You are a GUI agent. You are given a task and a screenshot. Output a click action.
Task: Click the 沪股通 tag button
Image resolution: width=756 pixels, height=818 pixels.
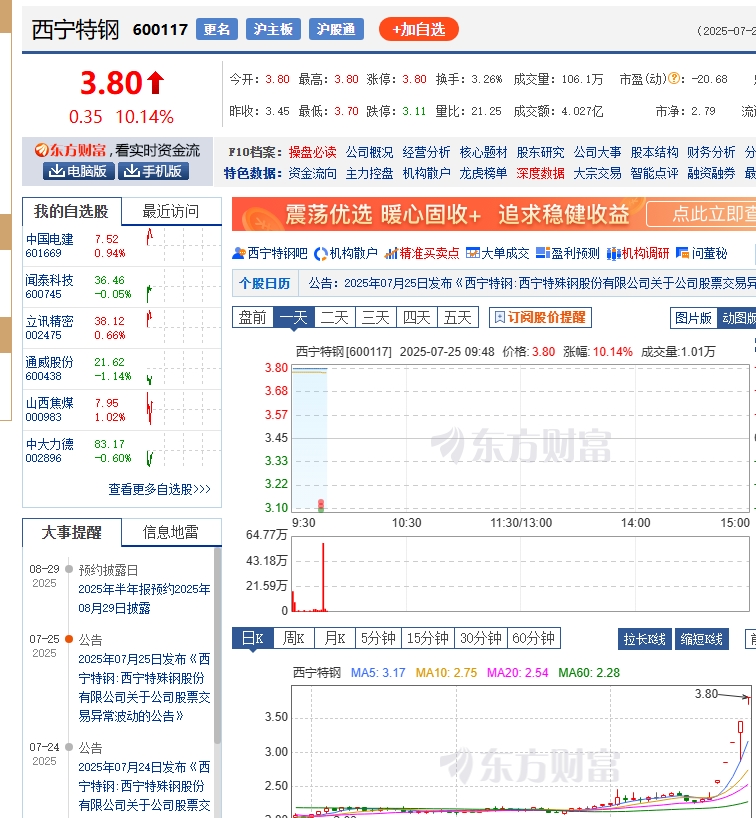[336, 29]
